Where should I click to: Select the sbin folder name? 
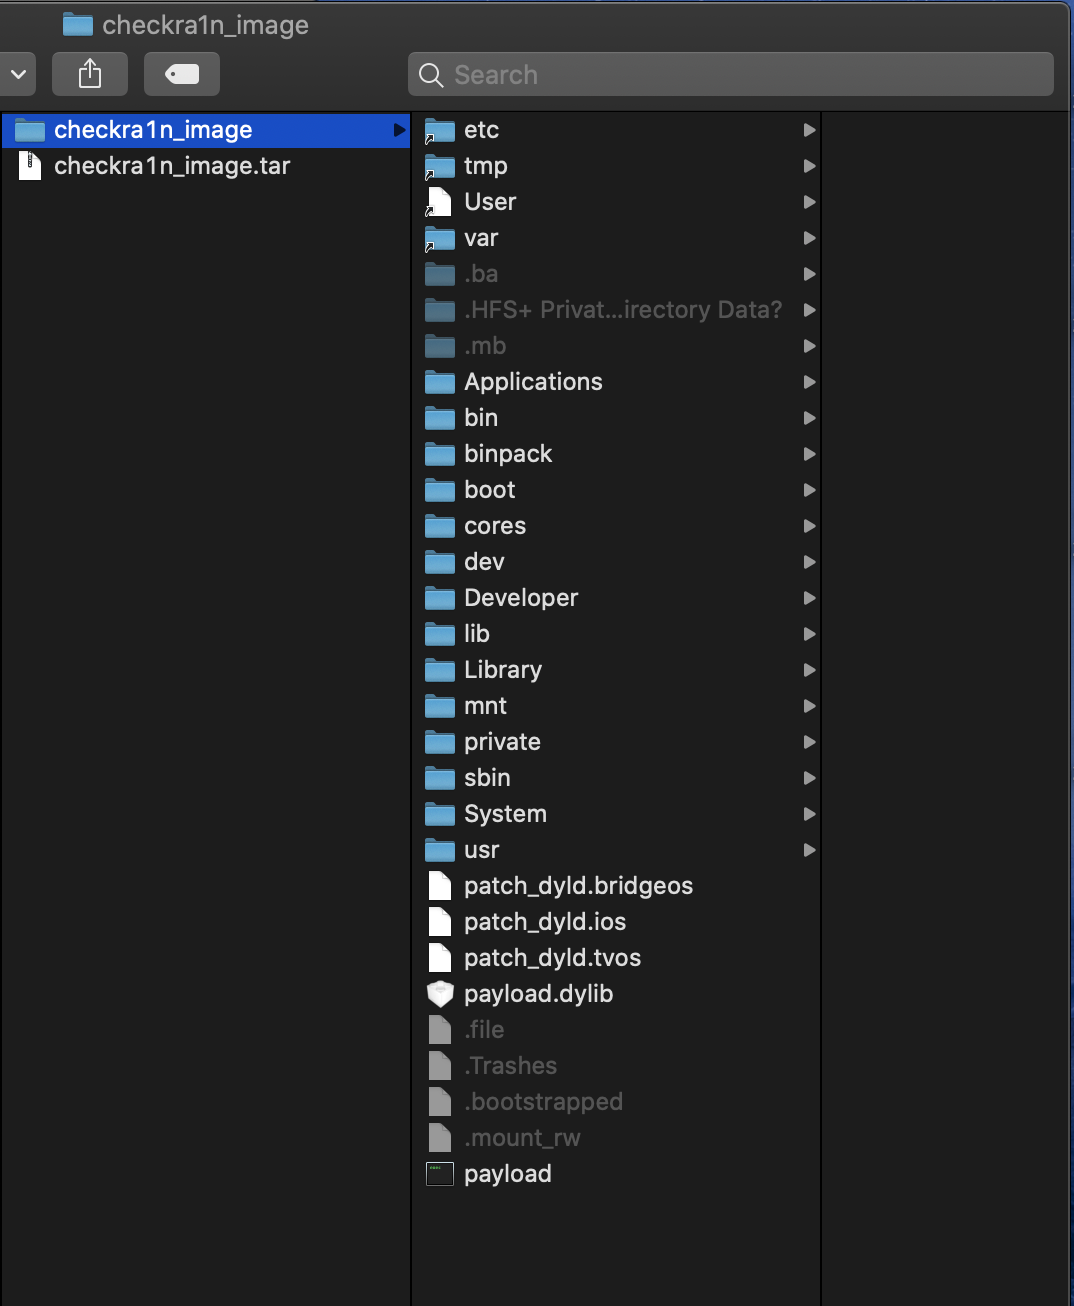[487, 778]
